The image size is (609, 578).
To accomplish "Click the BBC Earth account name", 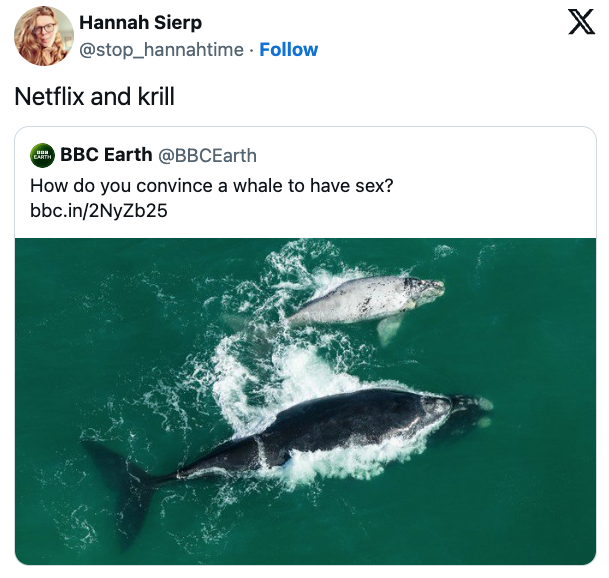I will click(x=106, y=155).
